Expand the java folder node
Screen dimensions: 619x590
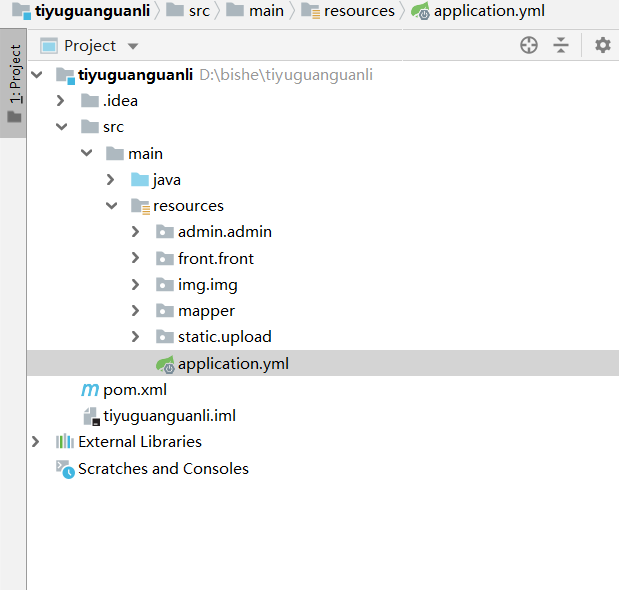tap(111, 180)
